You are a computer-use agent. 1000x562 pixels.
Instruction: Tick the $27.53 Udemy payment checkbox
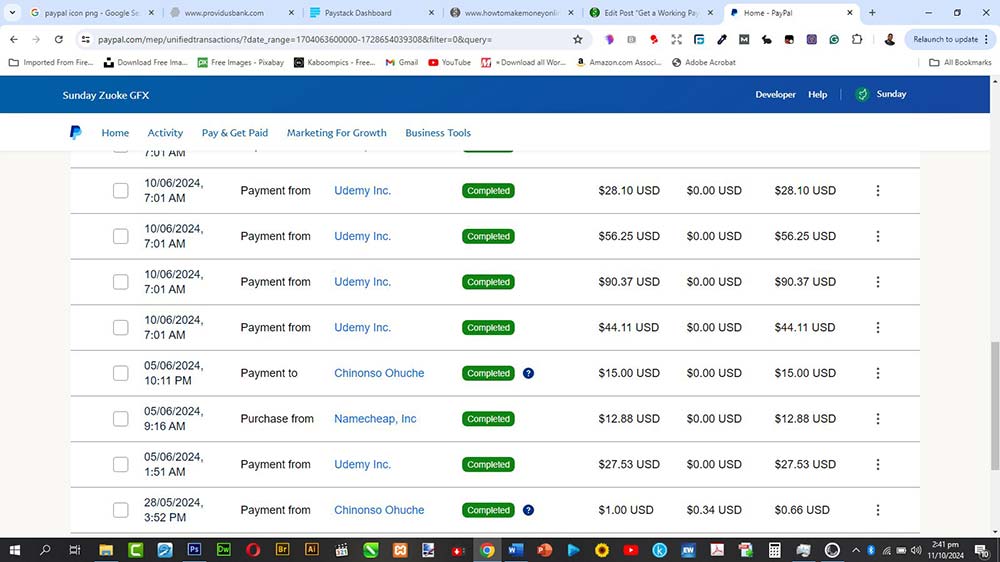point(121,464)
